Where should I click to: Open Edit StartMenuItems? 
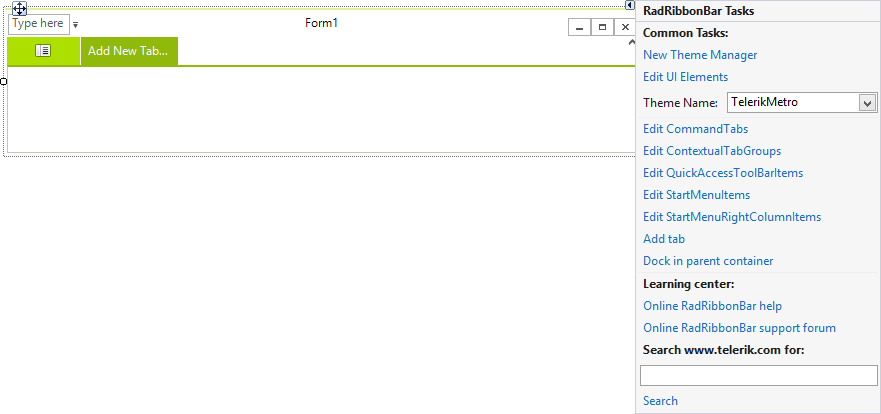pyautogui.click(x=697, y=195)
